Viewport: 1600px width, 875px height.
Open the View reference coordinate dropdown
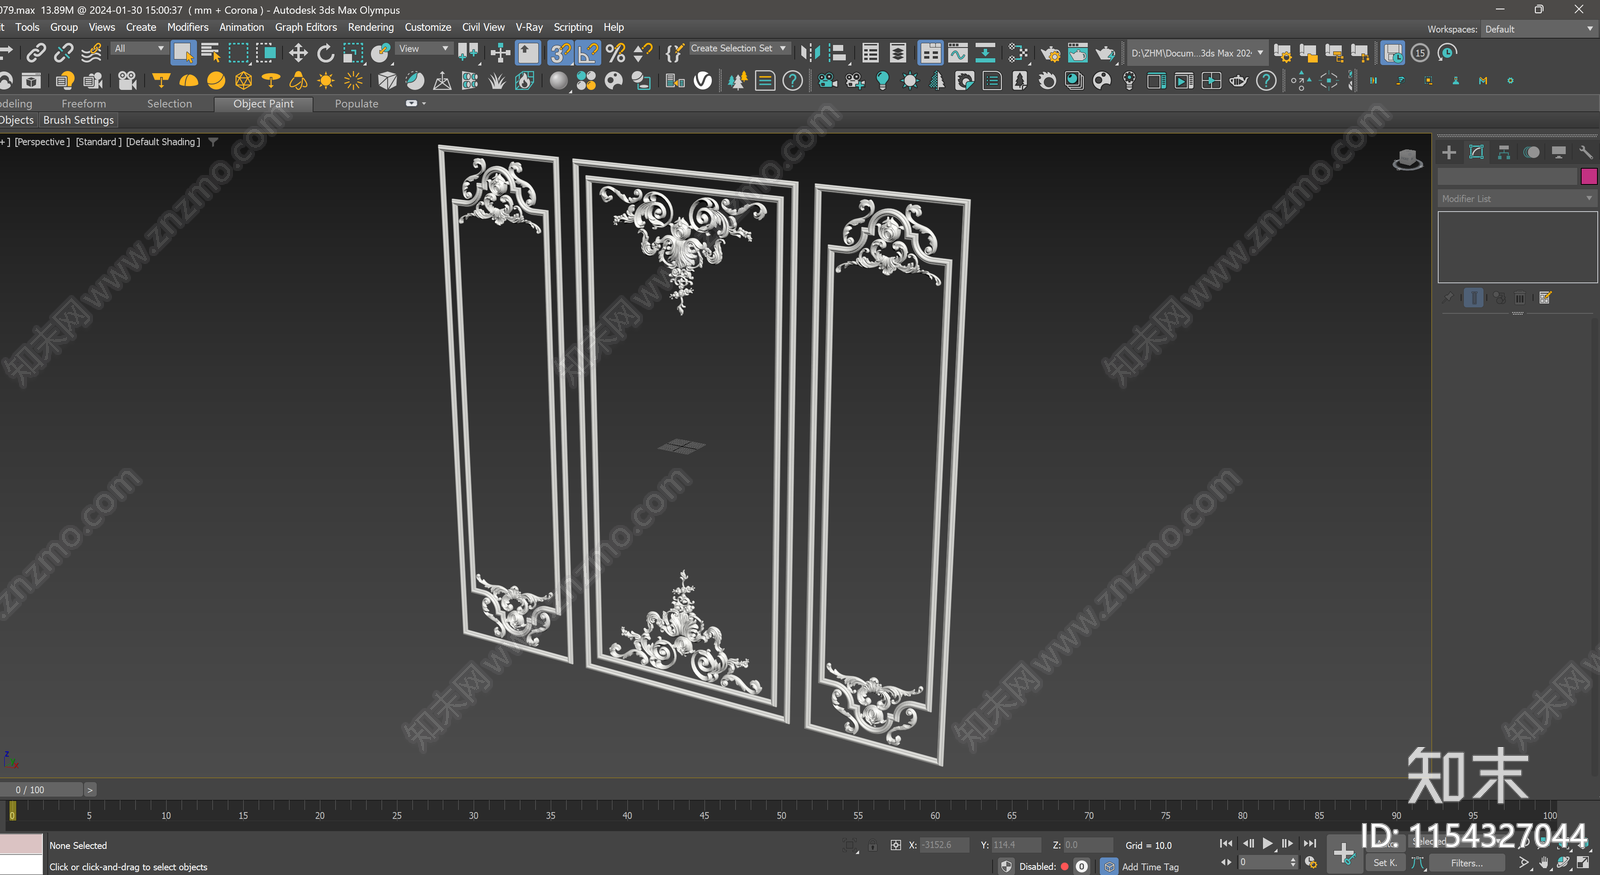[x=424, y=48]
